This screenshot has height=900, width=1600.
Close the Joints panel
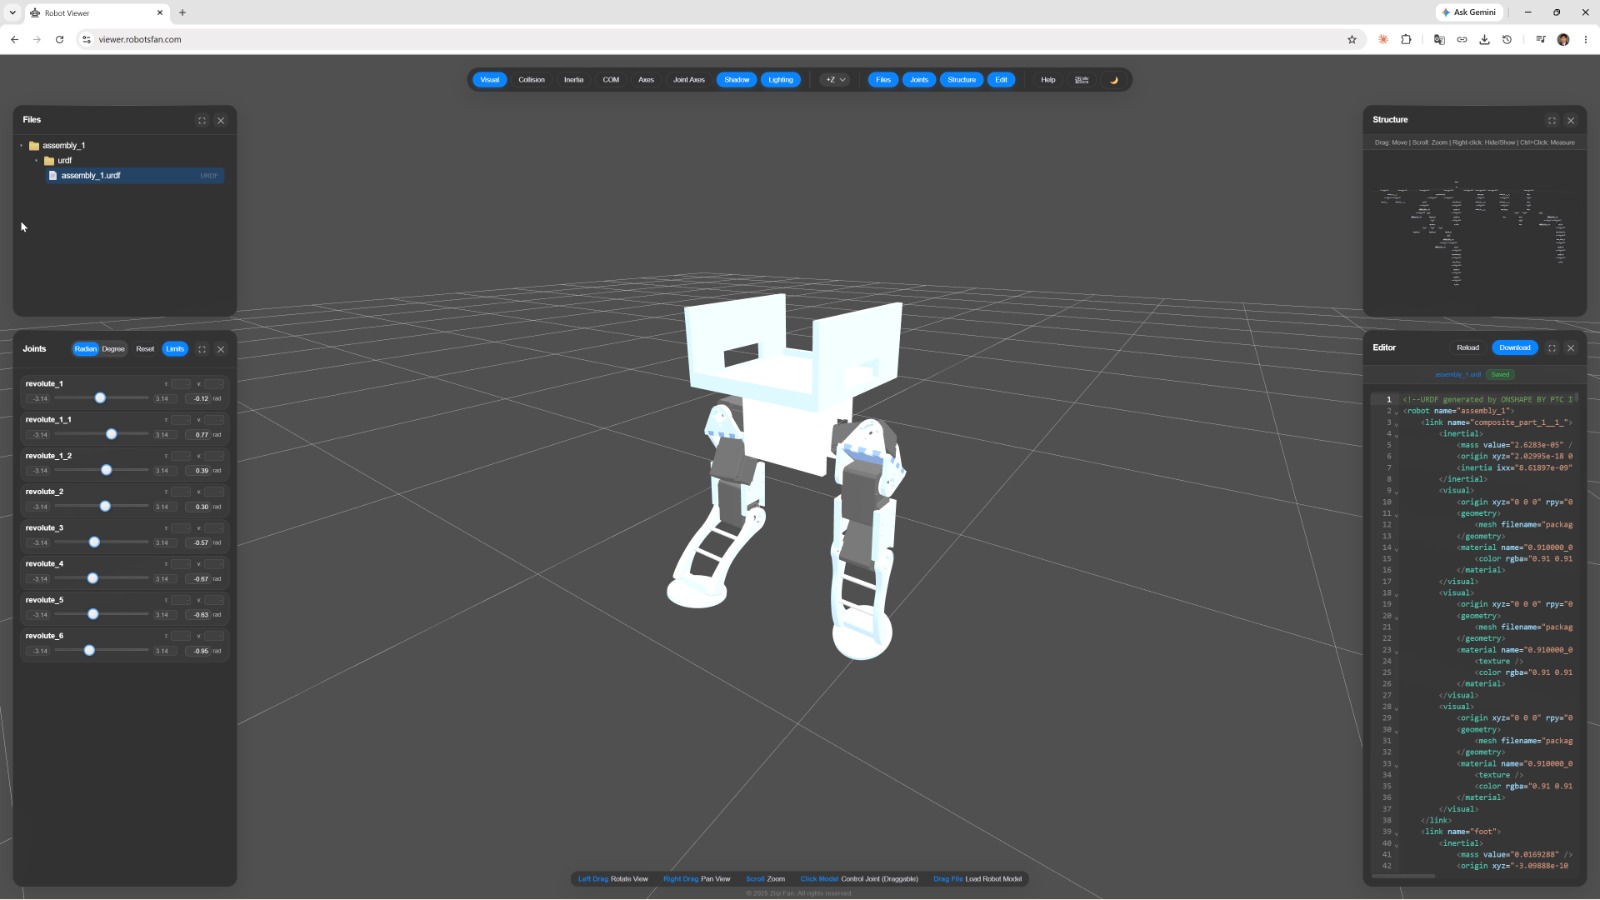(x=221, y=349)
